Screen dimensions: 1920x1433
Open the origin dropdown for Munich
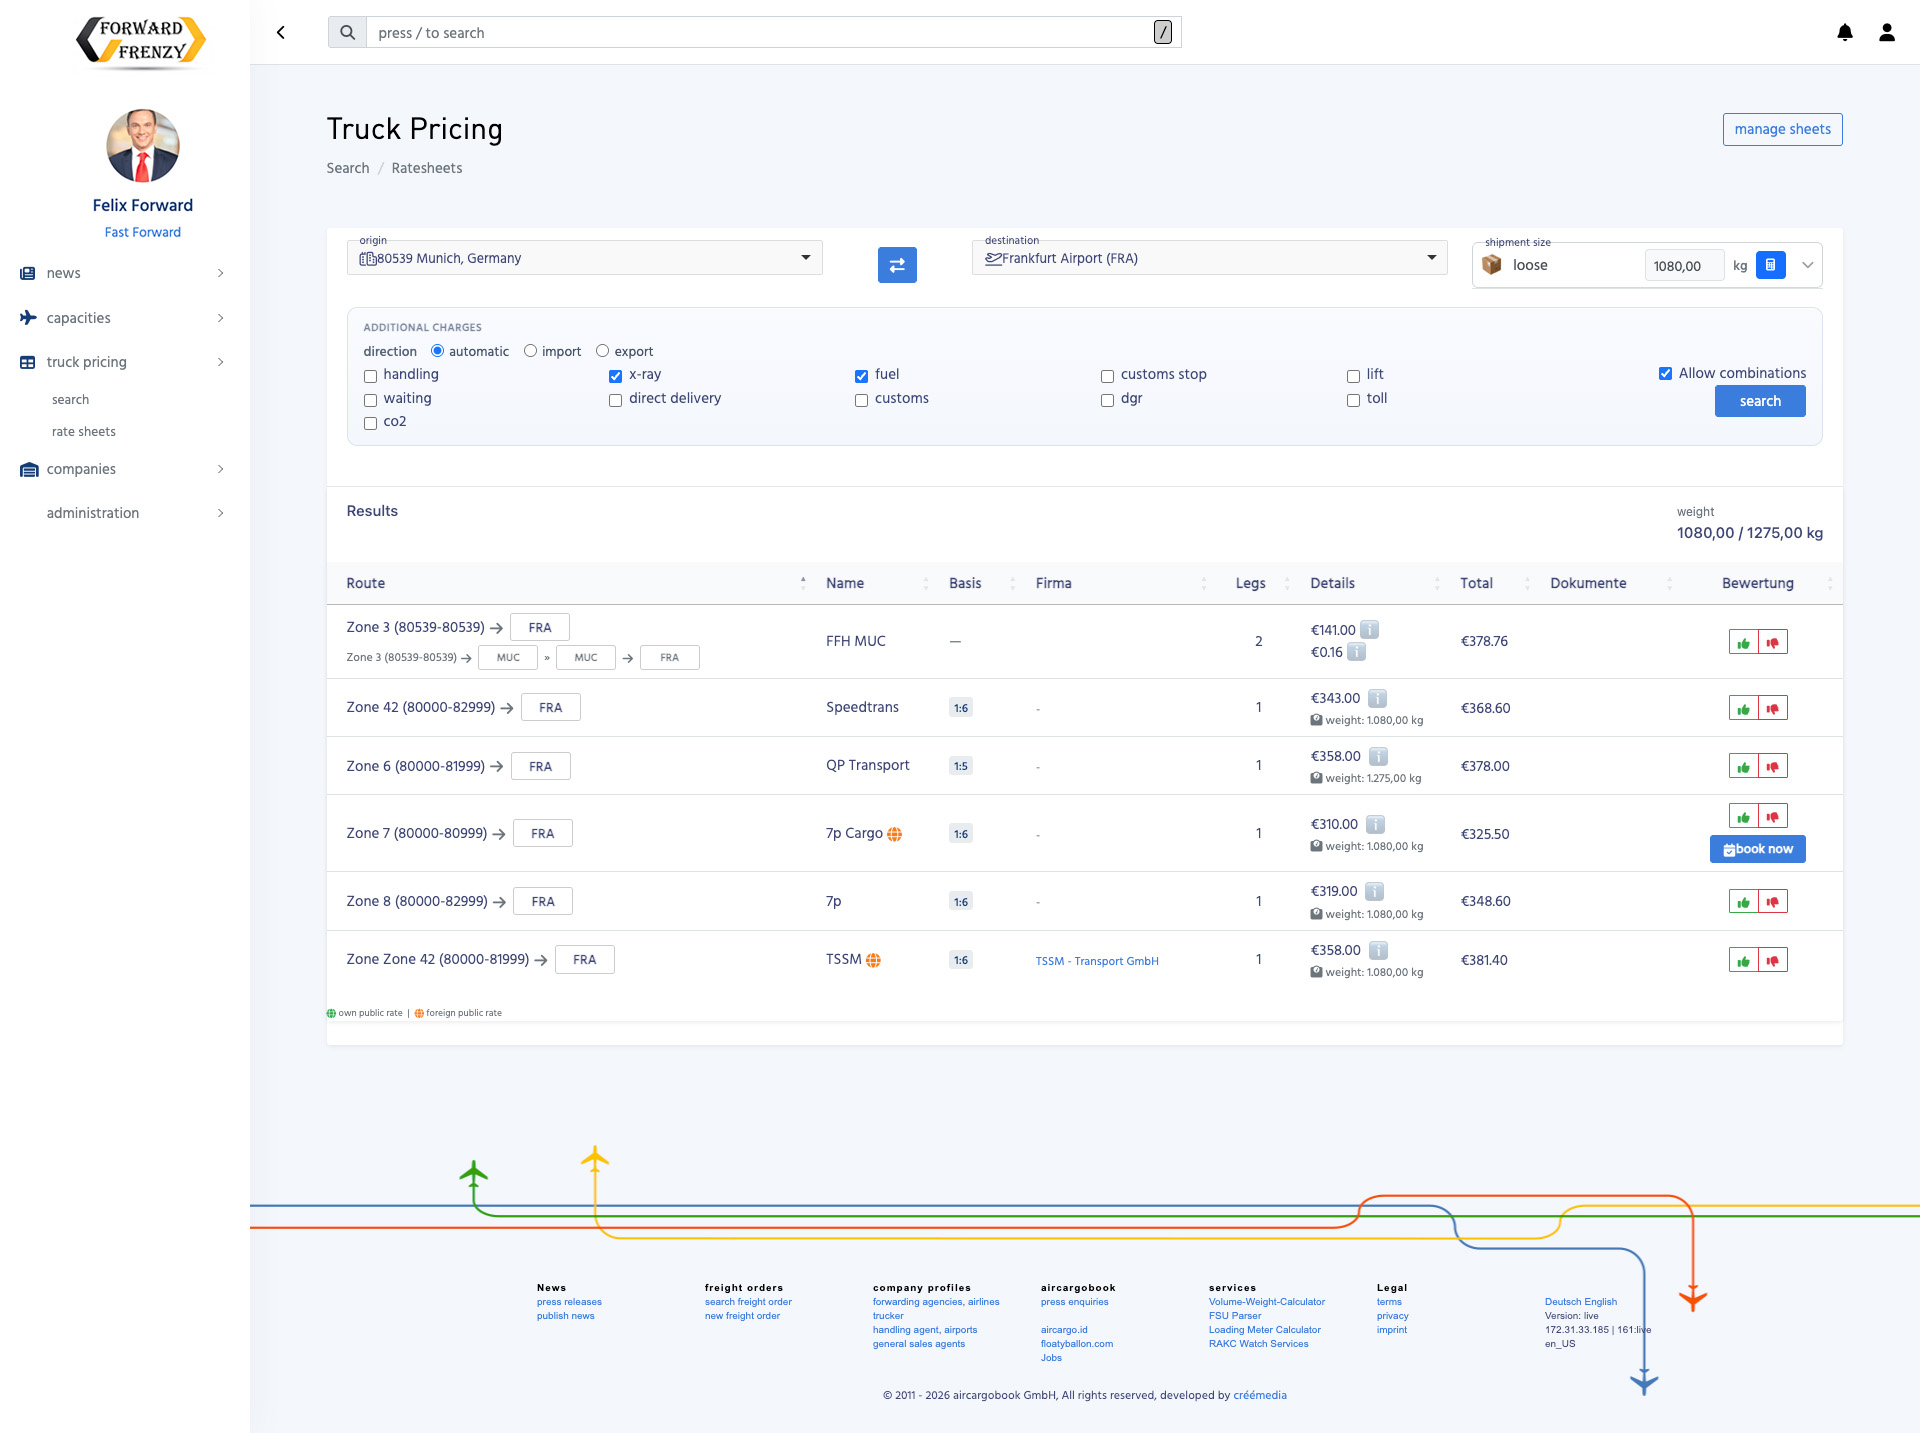point(805,258)
